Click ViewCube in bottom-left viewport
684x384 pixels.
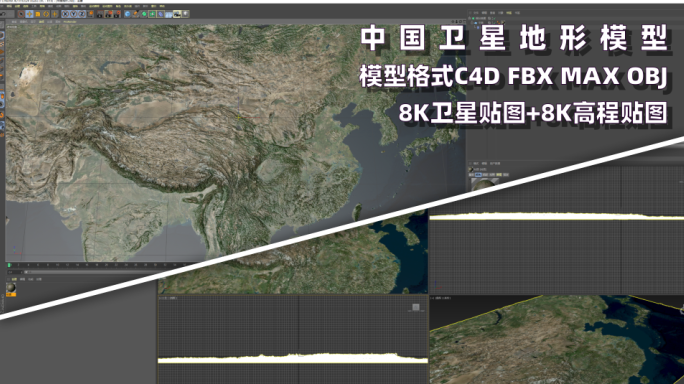click(x=416, y=308)
